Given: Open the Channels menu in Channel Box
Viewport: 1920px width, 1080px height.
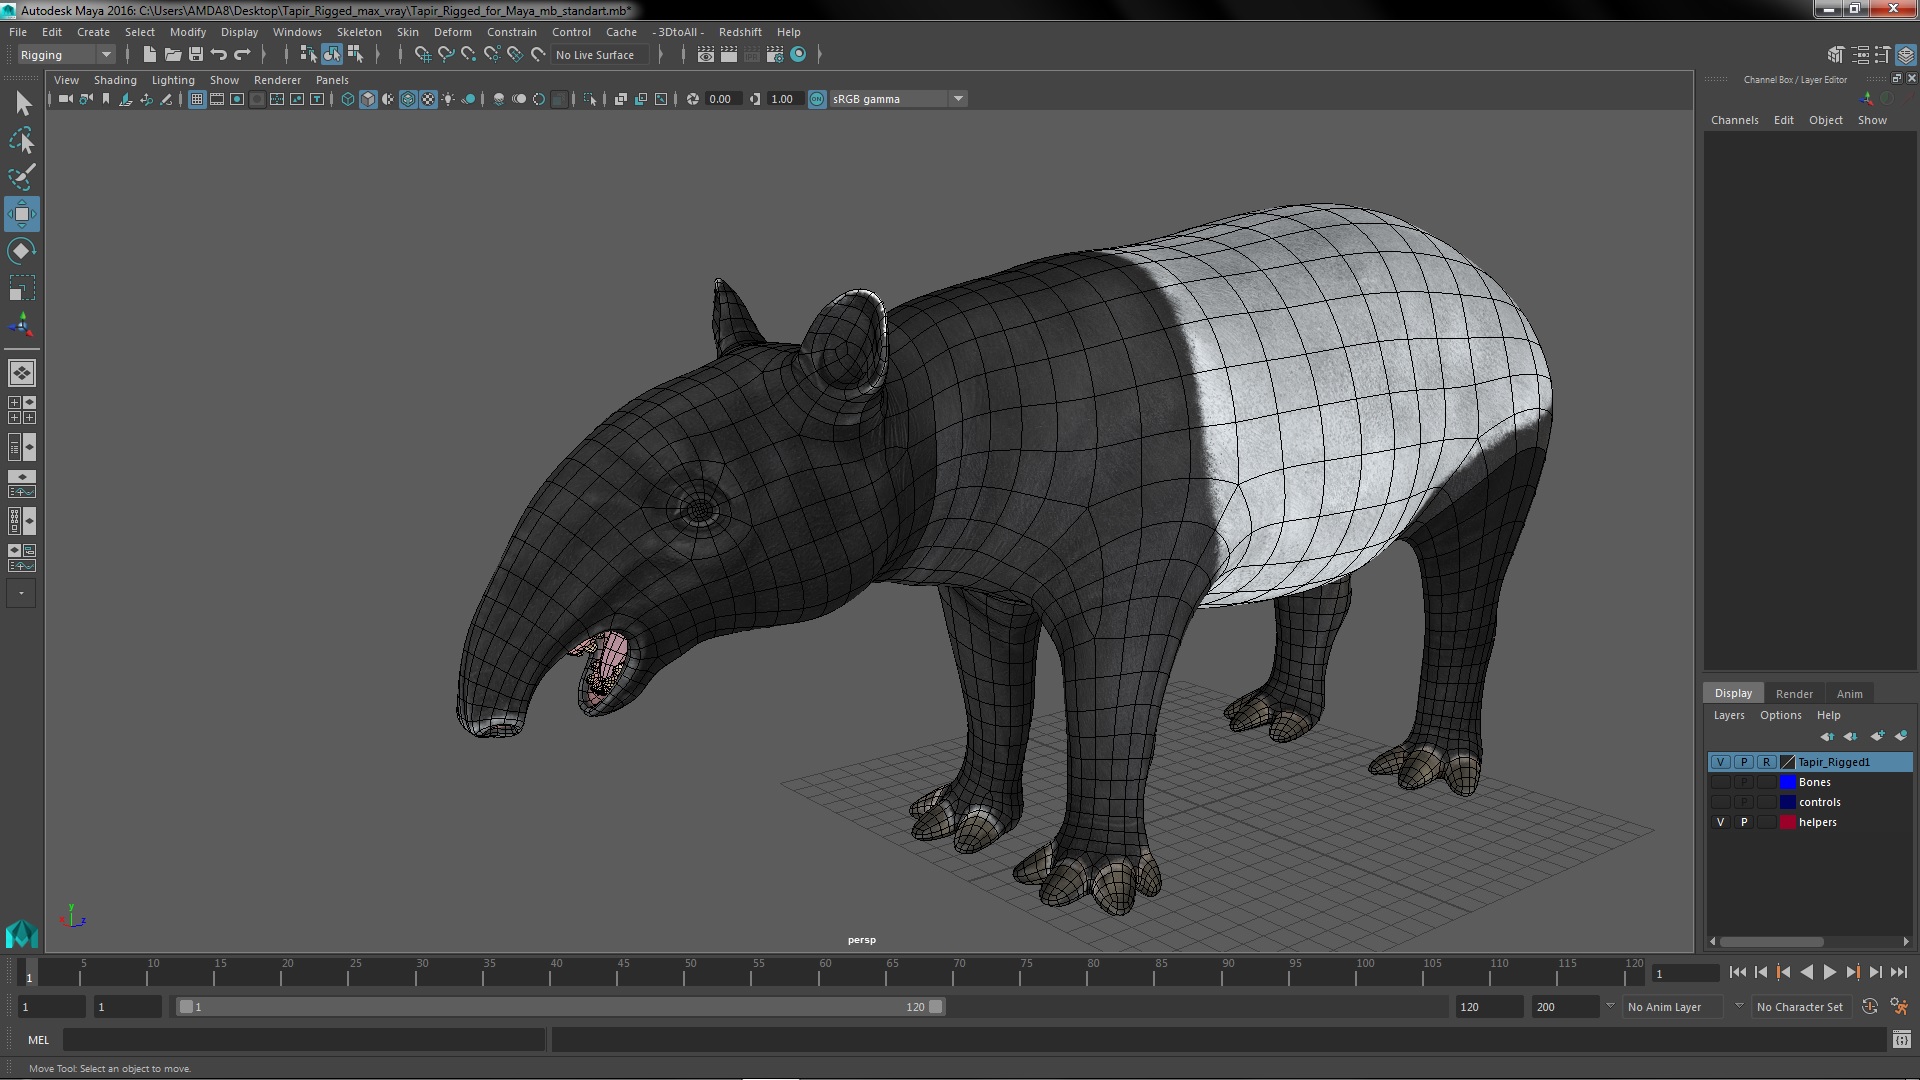Looking at the screenshot, I should click(x=1734, y=120).
